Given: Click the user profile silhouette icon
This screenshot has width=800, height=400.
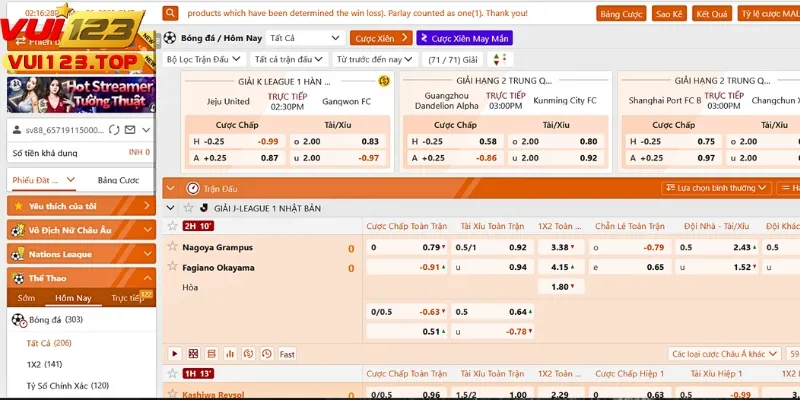Looking at the screenshot, I should (x=17, y=130).
